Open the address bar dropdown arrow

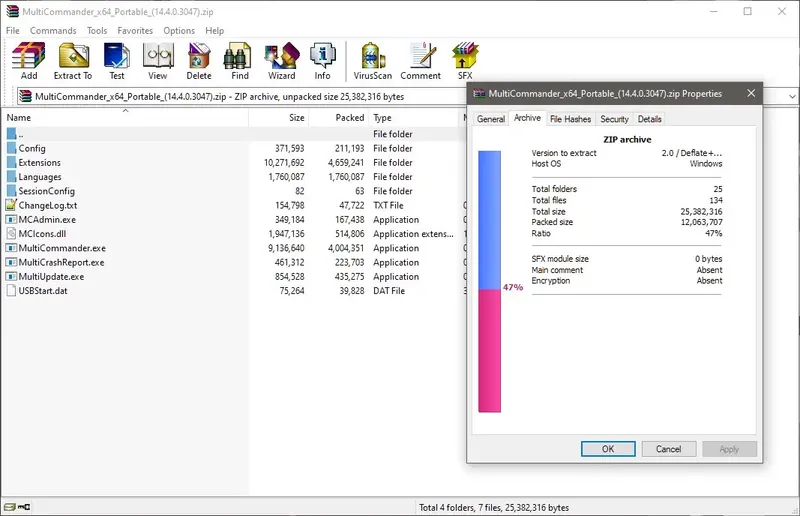[792, 96]
